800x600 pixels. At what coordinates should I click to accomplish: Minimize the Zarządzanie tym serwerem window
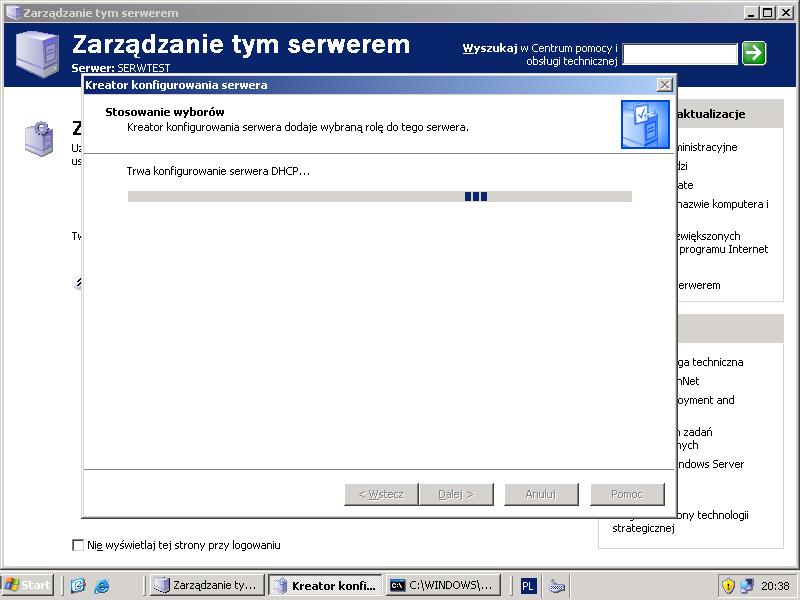click(751, 13)
